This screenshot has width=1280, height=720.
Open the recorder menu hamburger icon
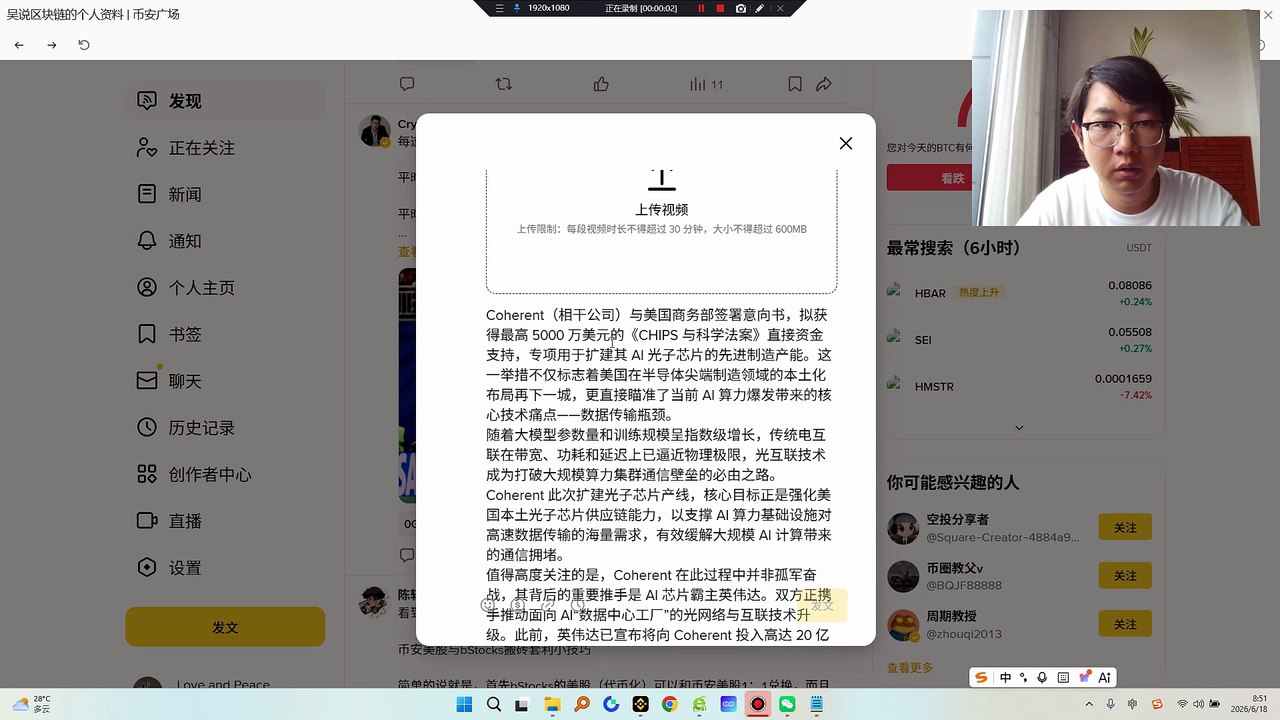click(499, 8)
